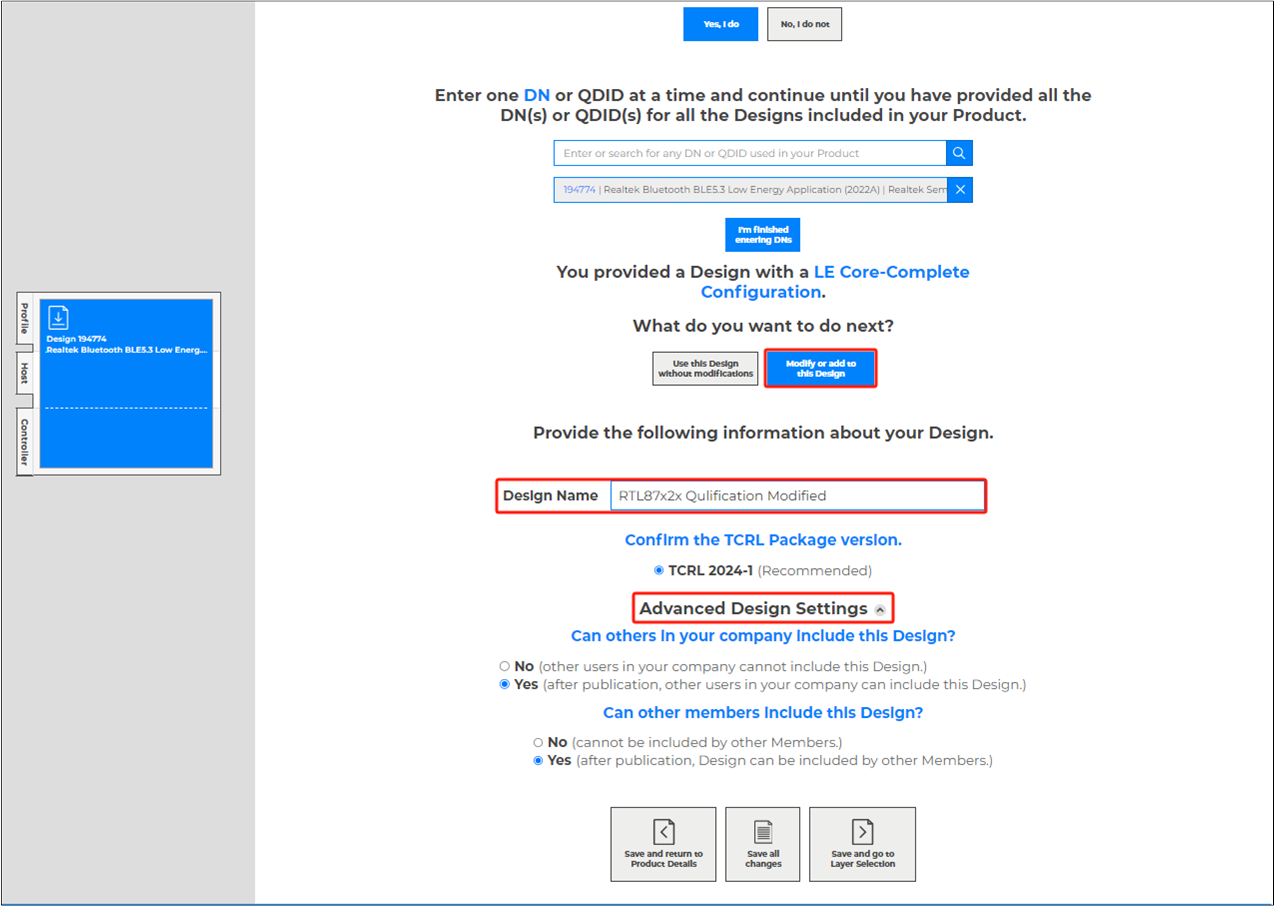Click Confirm the TCRL Package version heading

(x=763, y=540)
